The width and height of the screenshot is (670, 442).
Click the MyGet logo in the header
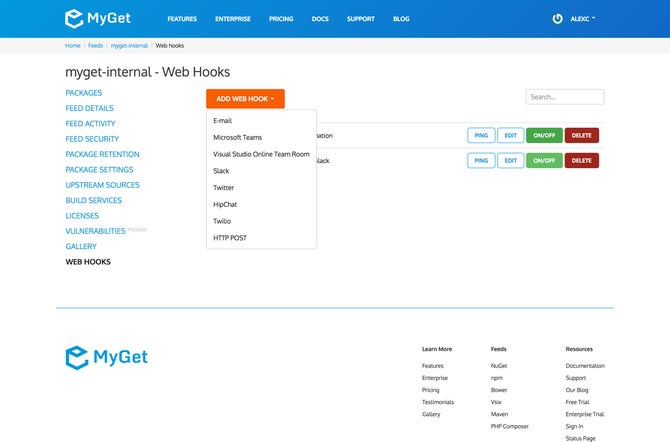point(98,18)
